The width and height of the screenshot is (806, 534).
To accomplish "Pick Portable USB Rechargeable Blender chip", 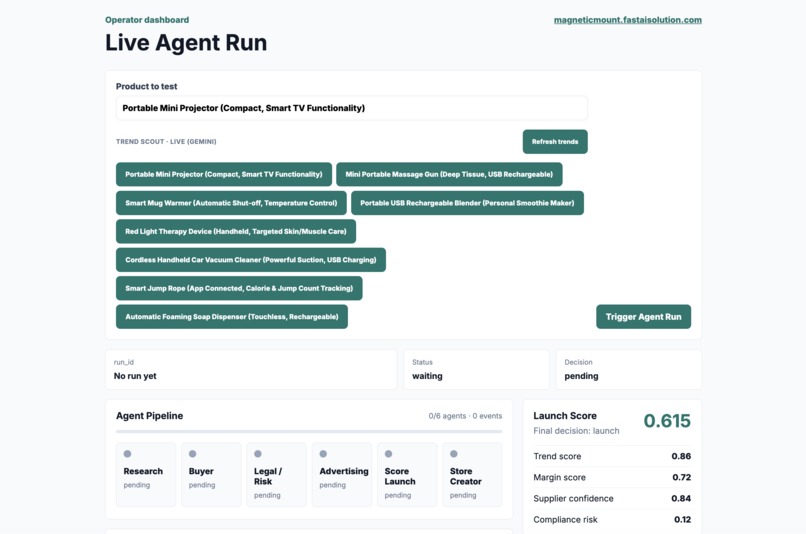I will (x=467, y=203).
